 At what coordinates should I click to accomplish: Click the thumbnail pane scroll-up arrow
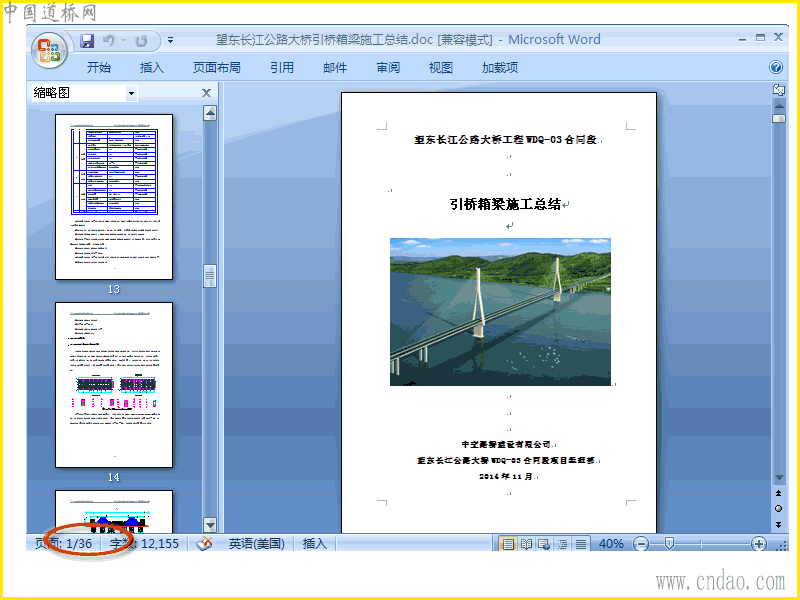click(x=210, y=113)
